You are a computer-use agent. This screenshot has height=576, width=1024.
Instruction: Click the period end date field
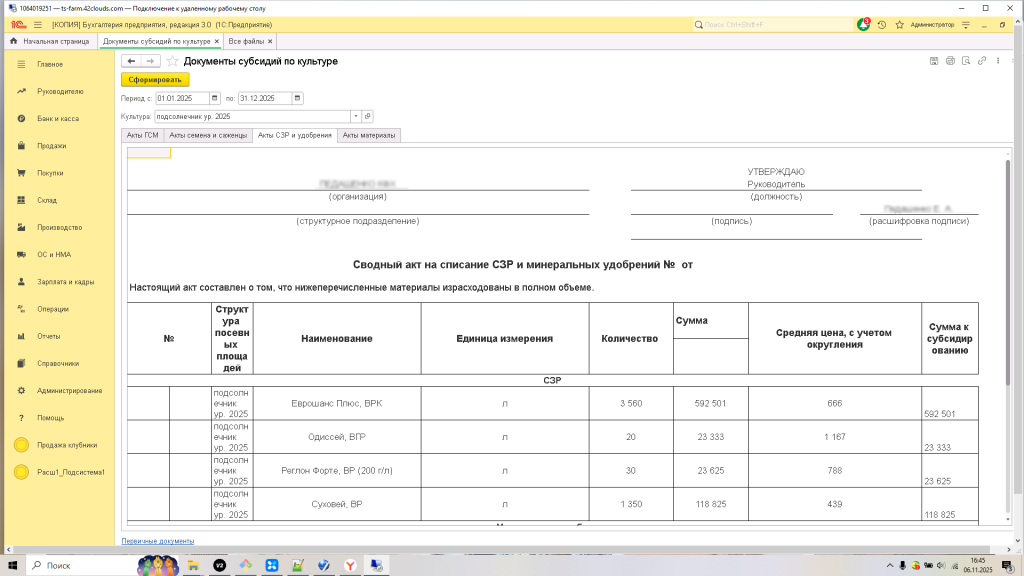click(264, 98)
